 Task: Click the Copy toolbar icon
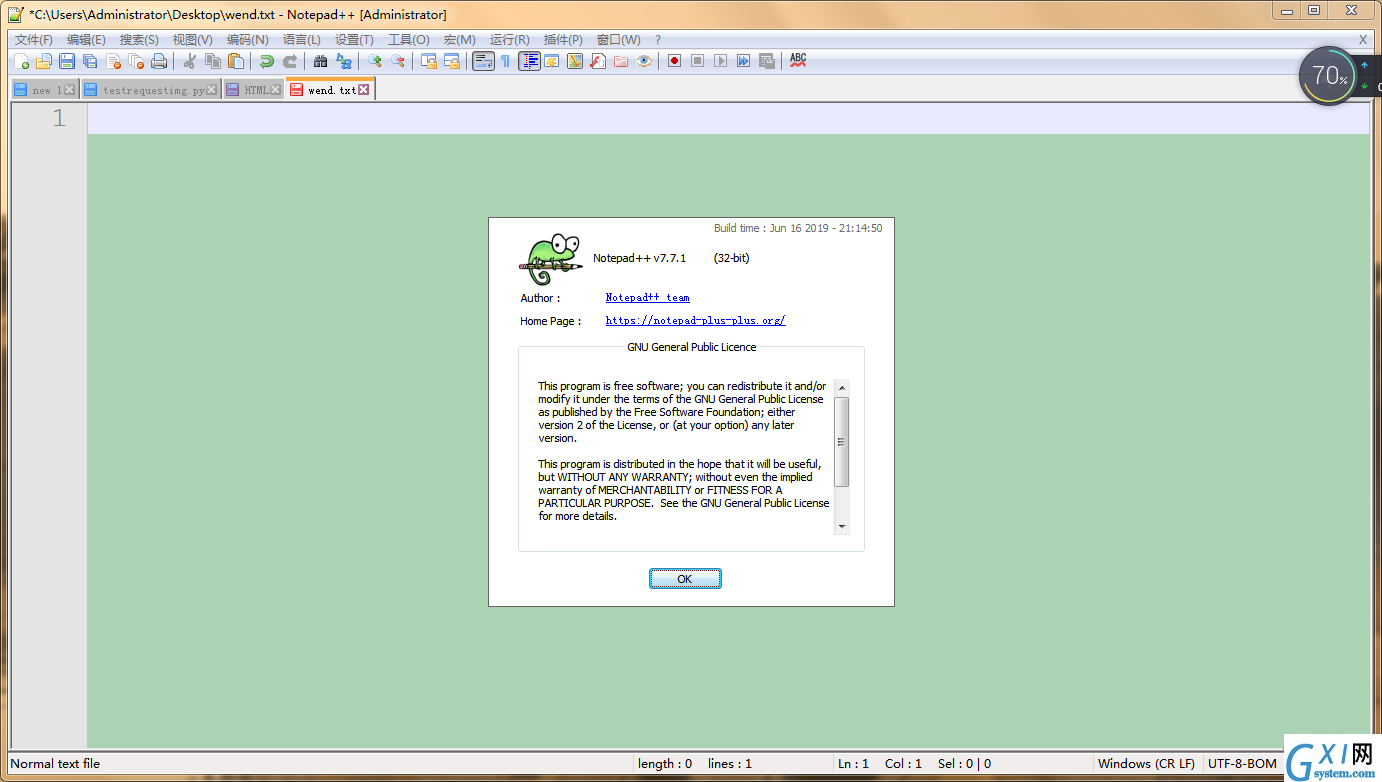click(213, 61)
